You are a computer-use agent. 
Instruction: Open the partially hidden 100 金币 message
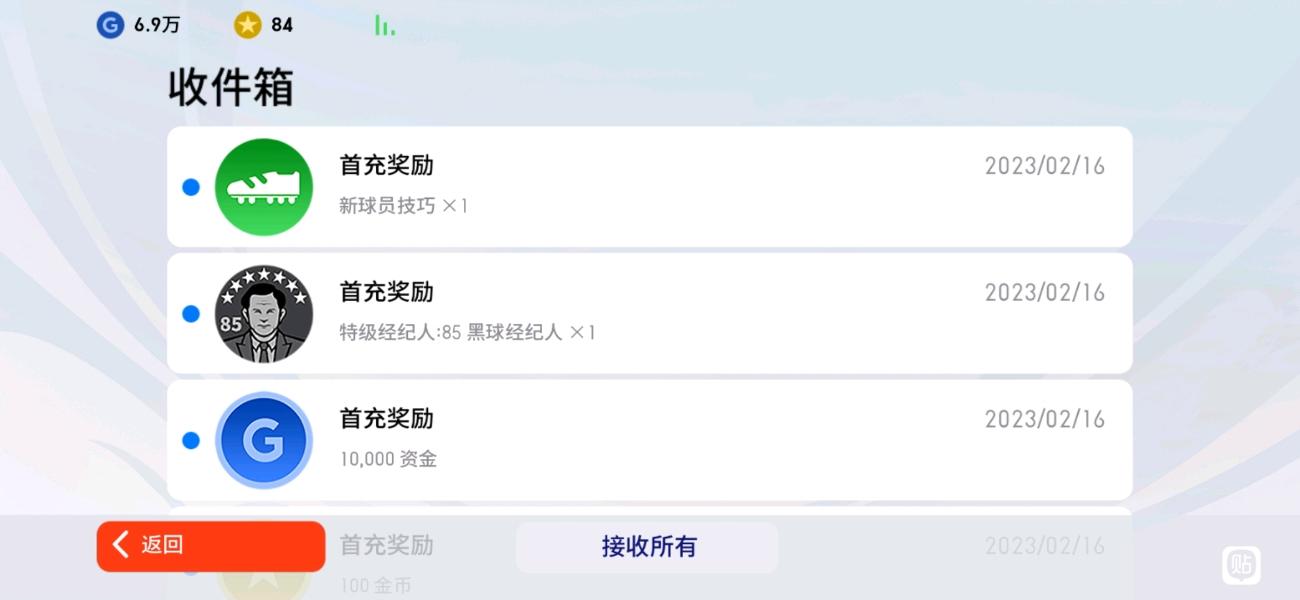pos(650,554)
